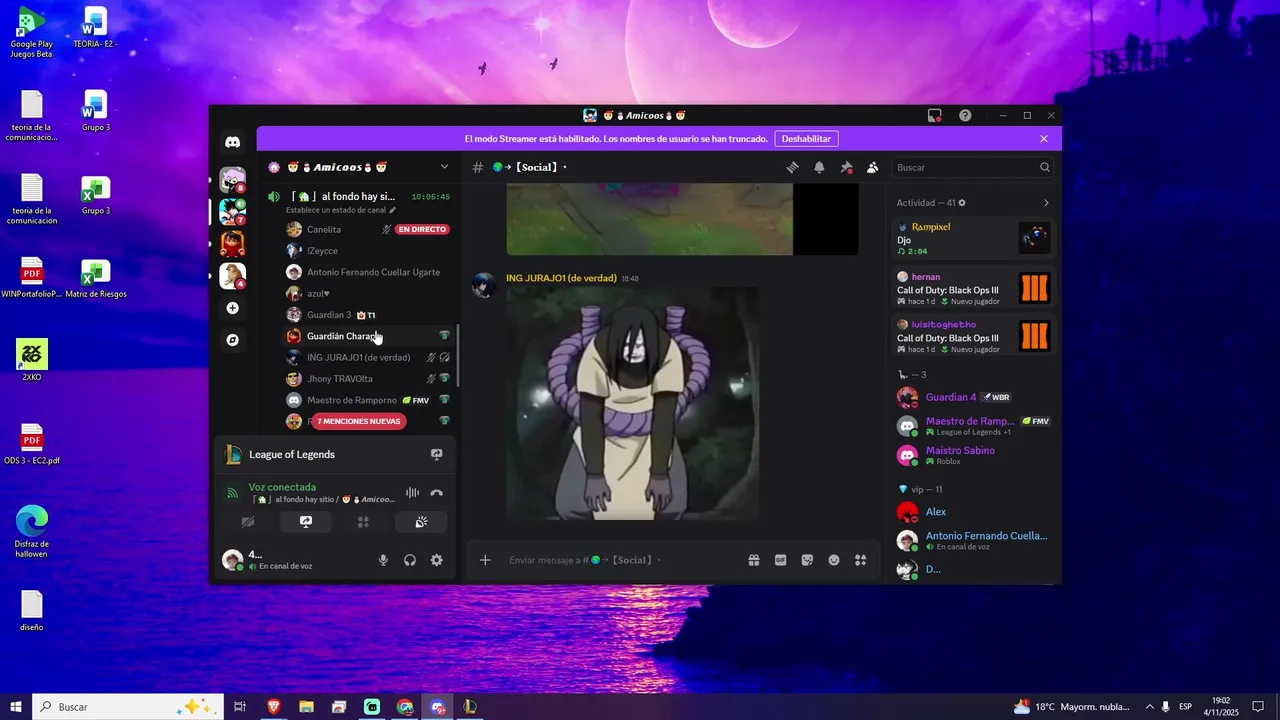This screenshot has width=1280, height=720.
Task: Dismiss the Streamer mode banner
Action: pos(1044,139)
